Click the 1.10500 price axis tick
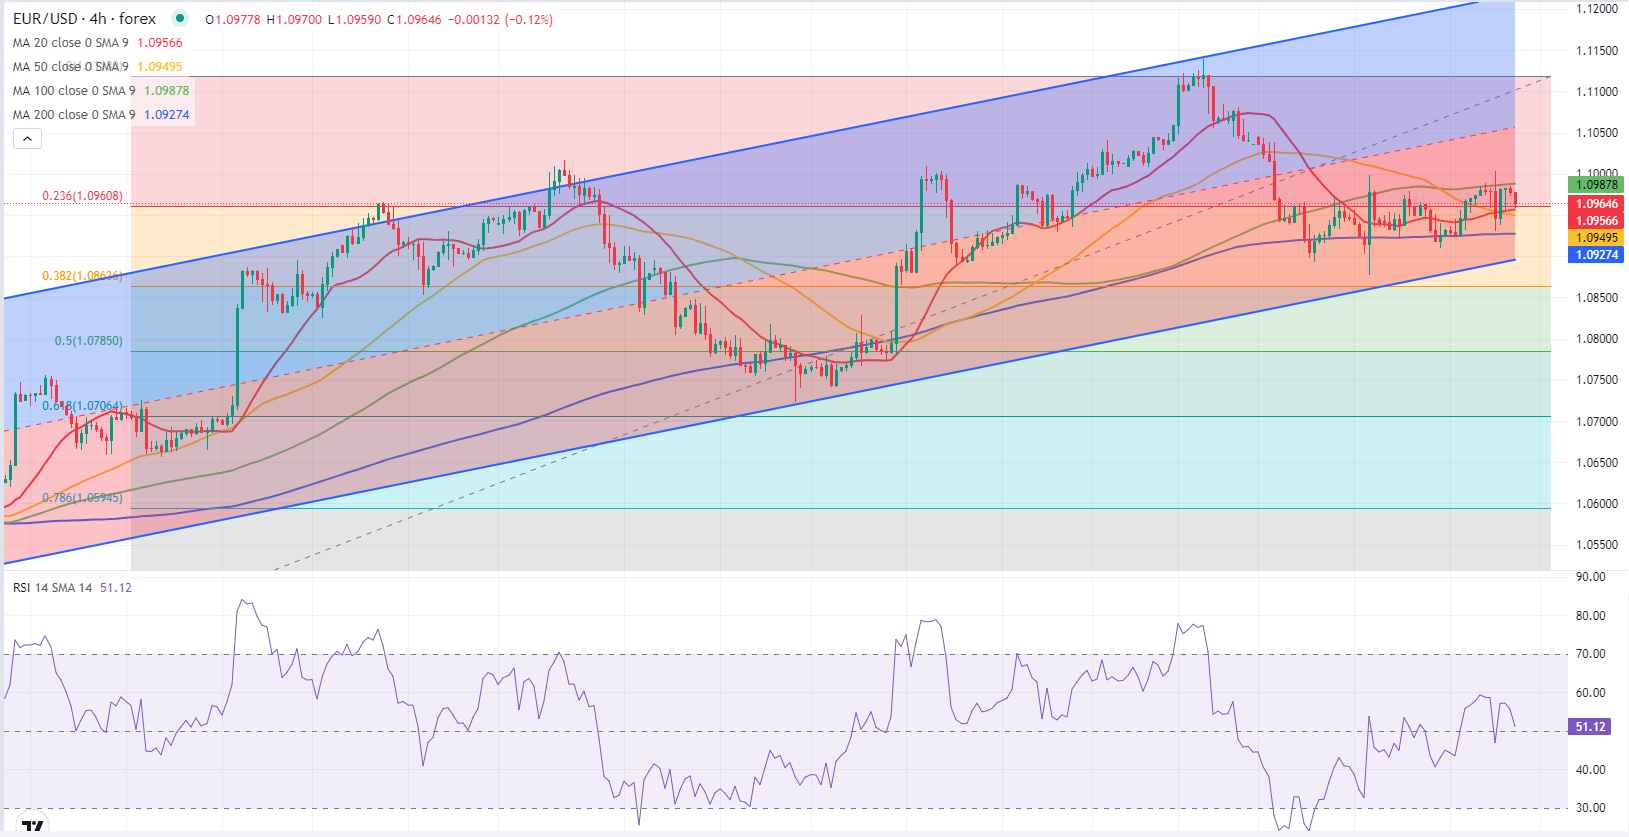The height and width of the screenshot is (837, 1629). click(1596, 133)
